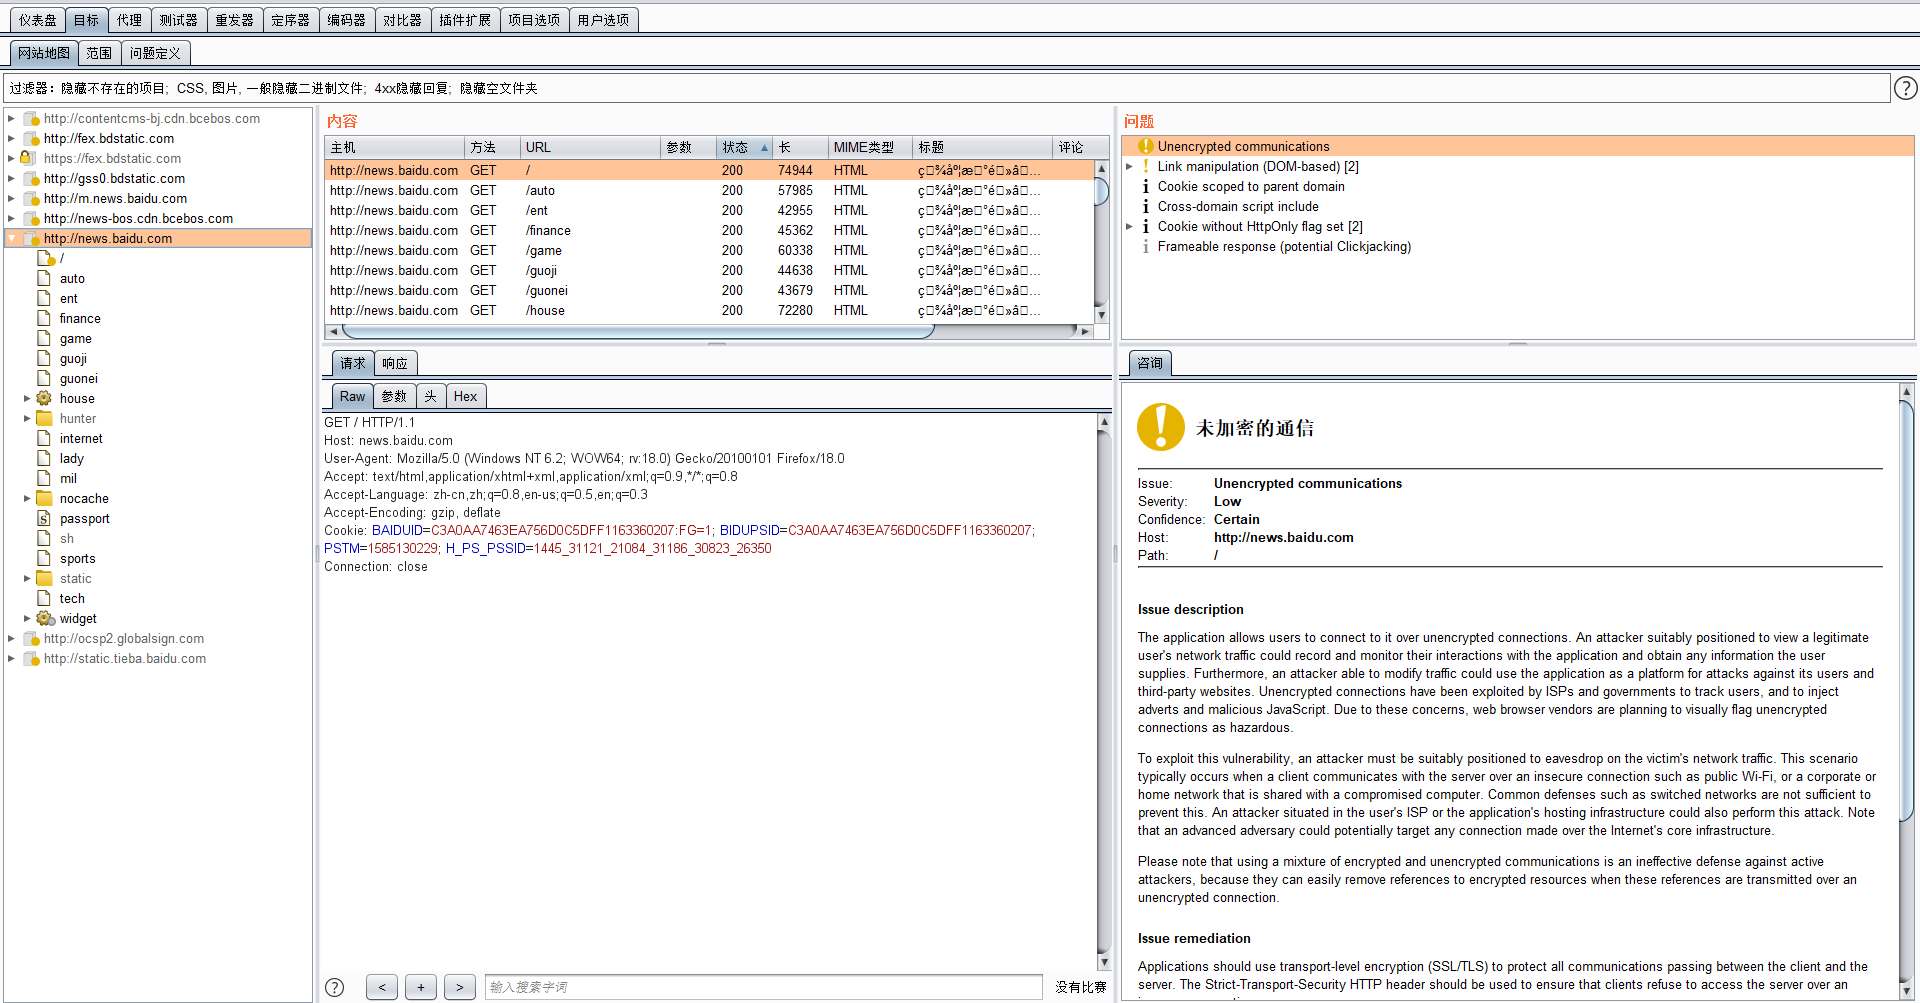The width and height of the screenshot is (1920, 1003).
Task: Click the help icon beside the filter bar
Action: (x=1905, y=88)
